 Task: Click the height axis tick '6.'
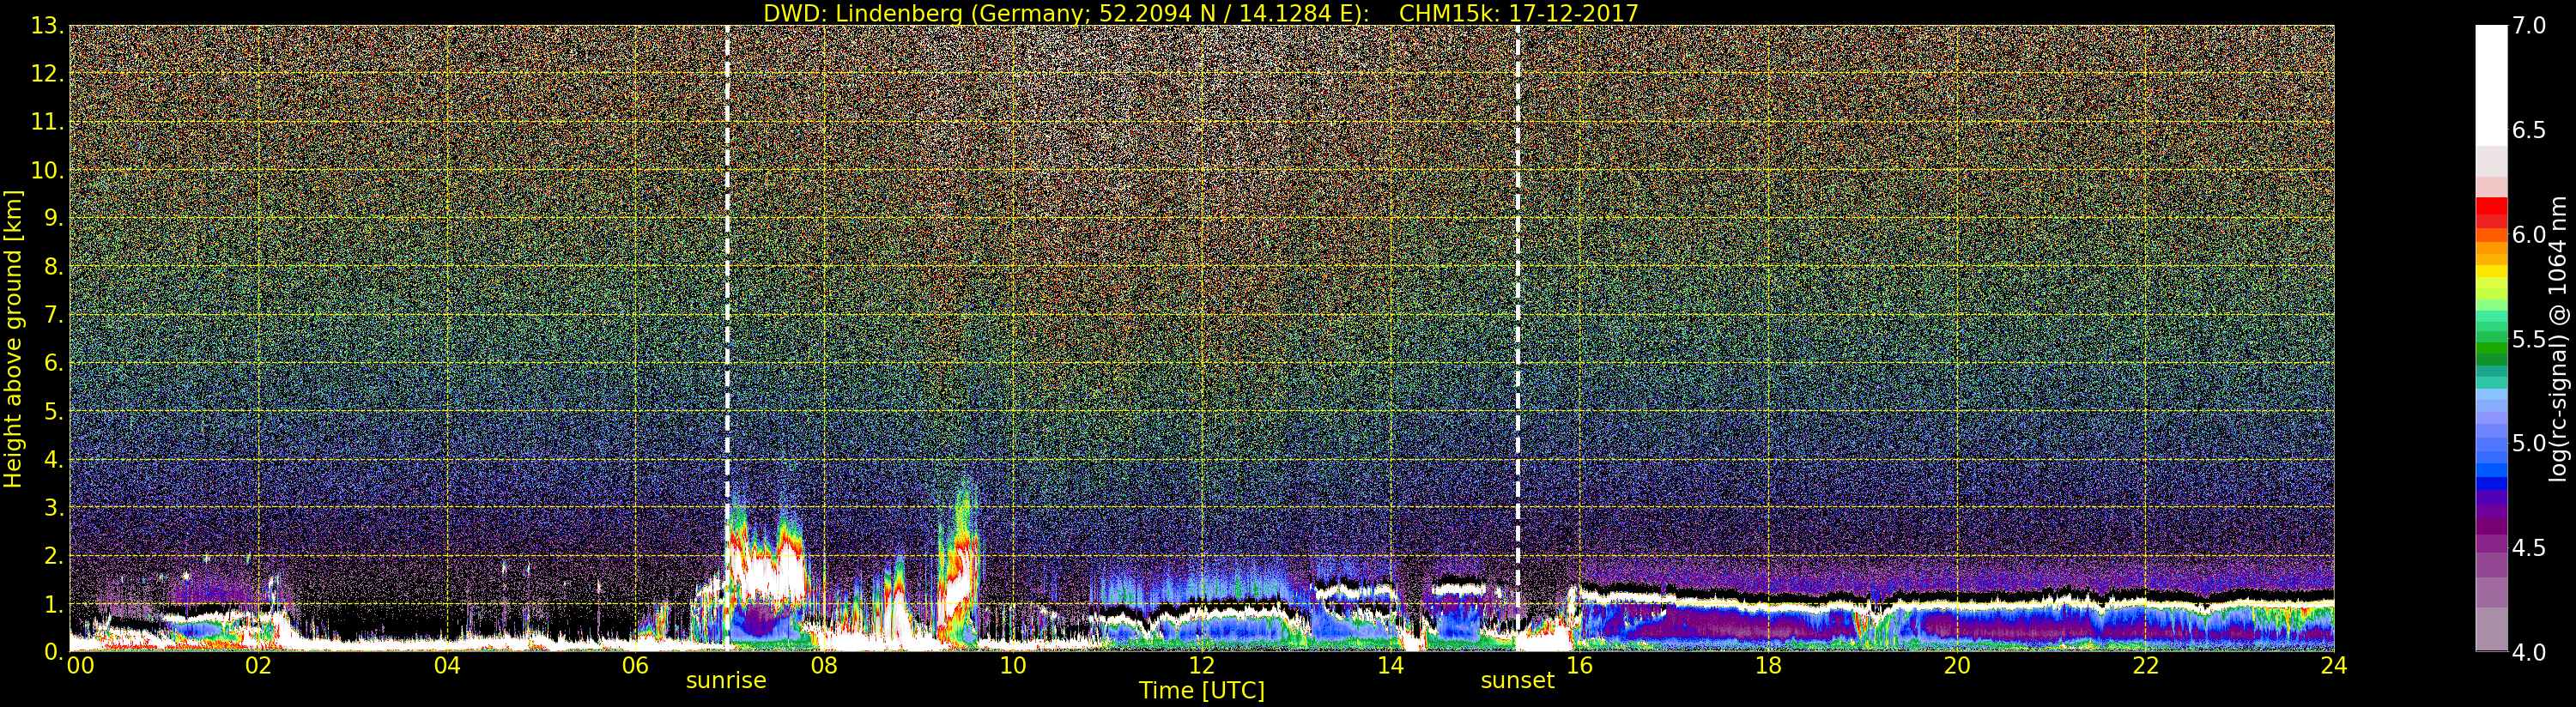pos(53,363)
